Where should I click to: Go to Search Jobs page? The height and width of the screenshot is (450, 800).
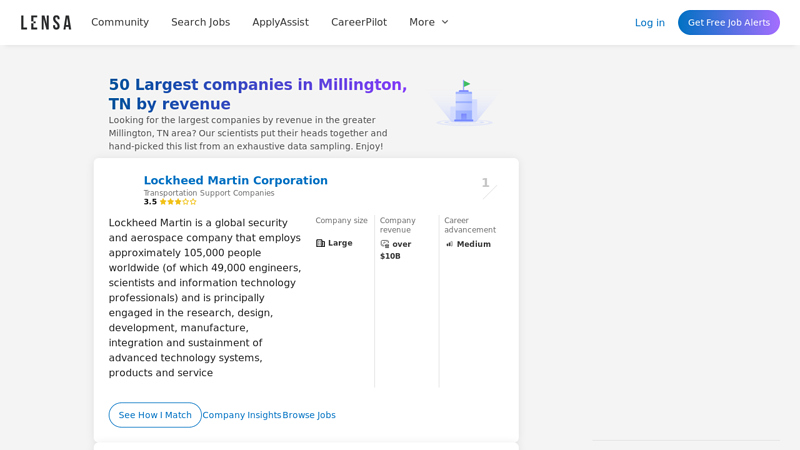click(x=201, y=22)
